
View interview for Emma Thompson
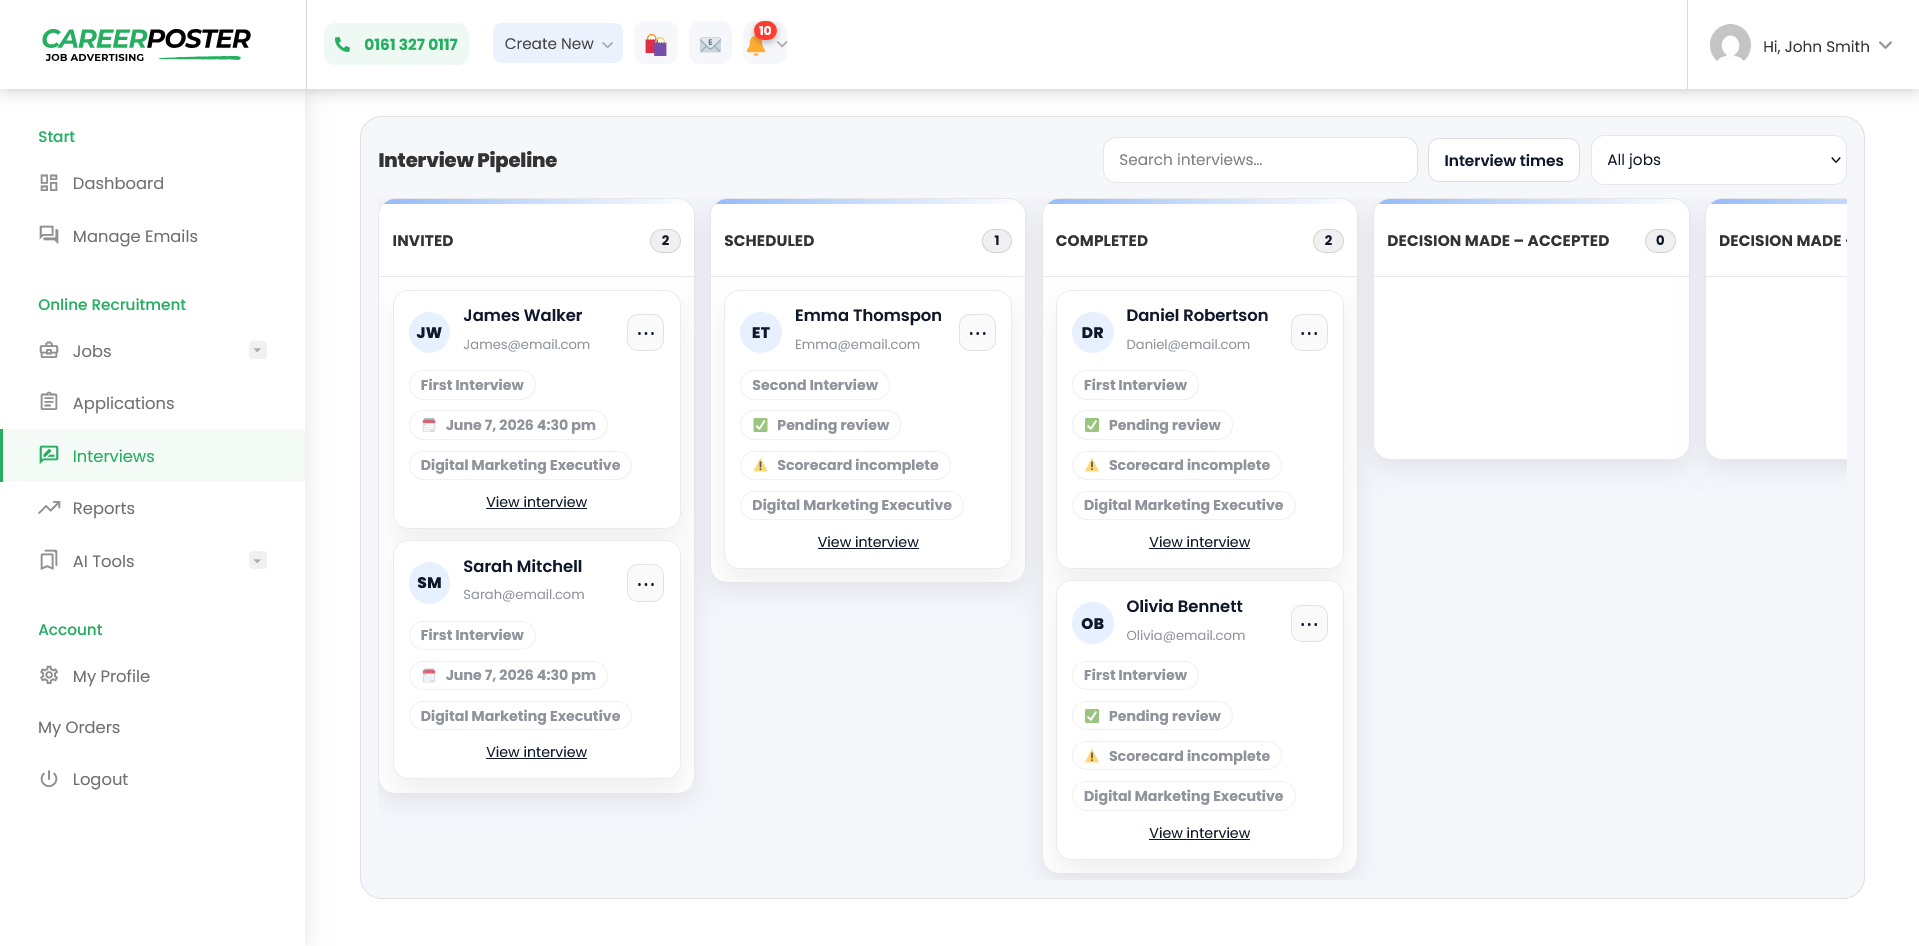[868, 542]
